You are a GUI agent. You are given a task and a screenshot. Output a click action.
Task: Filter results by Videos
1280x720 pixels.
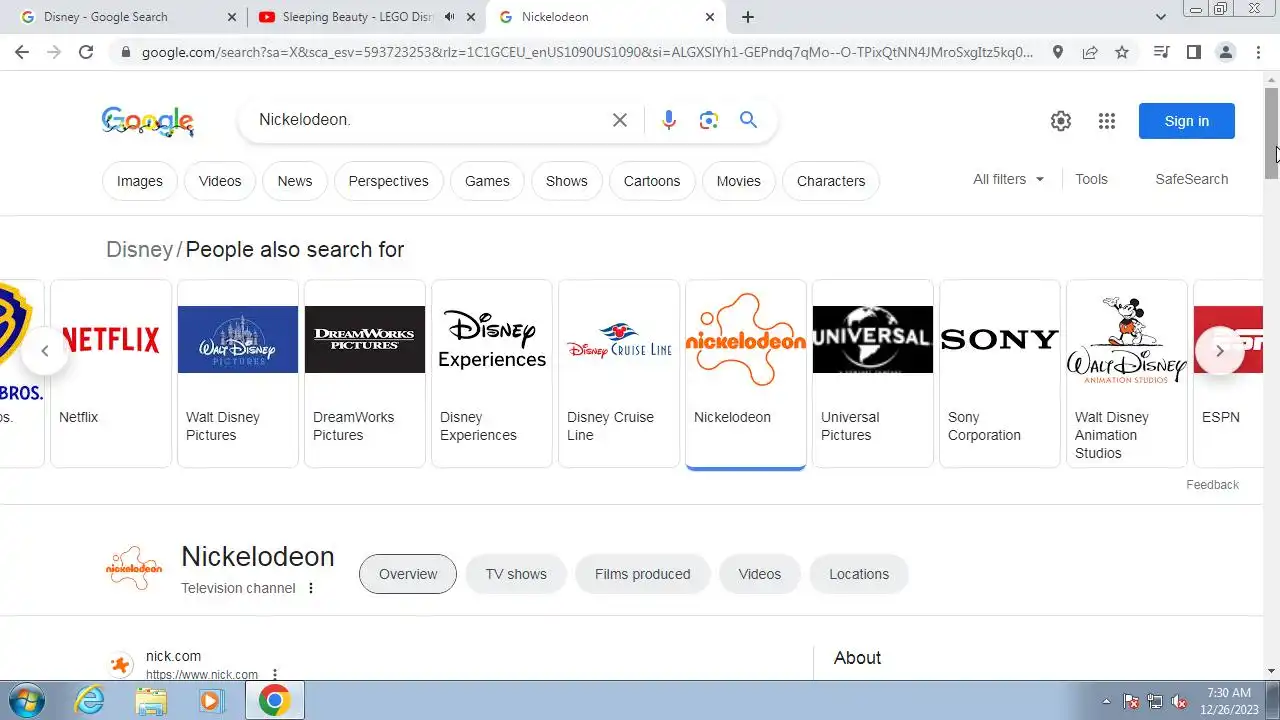220,181
